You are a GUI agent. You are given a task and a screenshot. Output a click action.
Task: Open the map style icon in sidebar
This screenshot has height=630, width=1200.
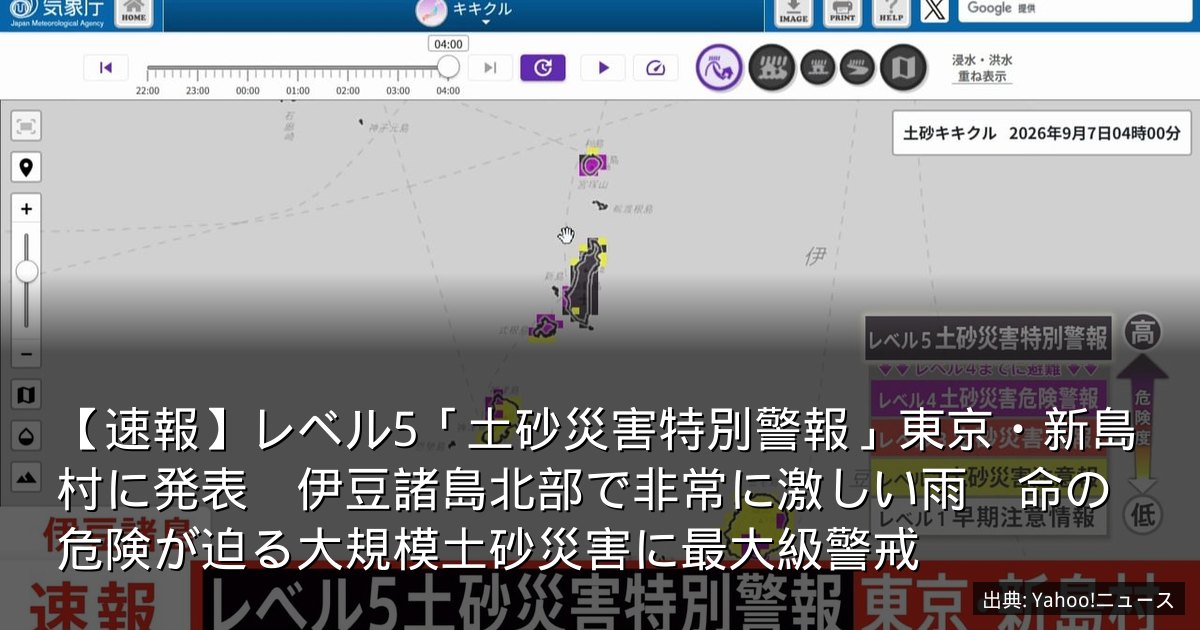tap(26, 395)
